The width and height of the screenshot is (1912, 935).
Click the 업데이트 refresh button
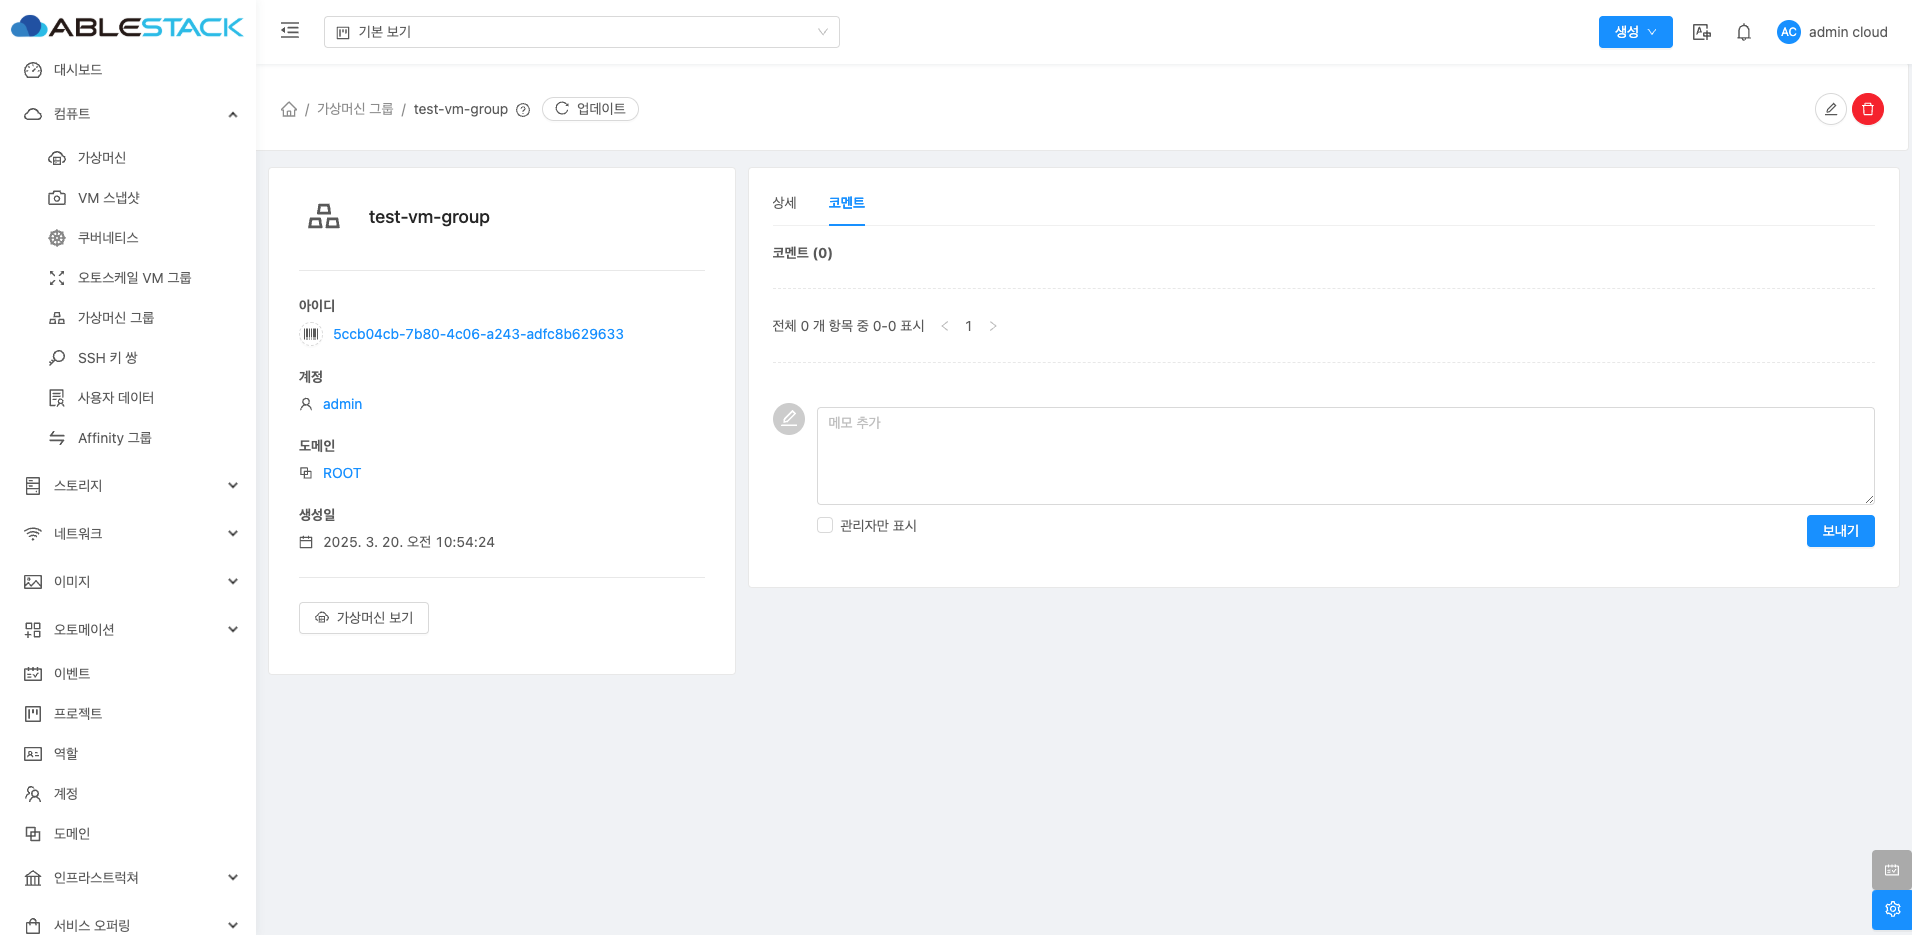pos(590,109)
